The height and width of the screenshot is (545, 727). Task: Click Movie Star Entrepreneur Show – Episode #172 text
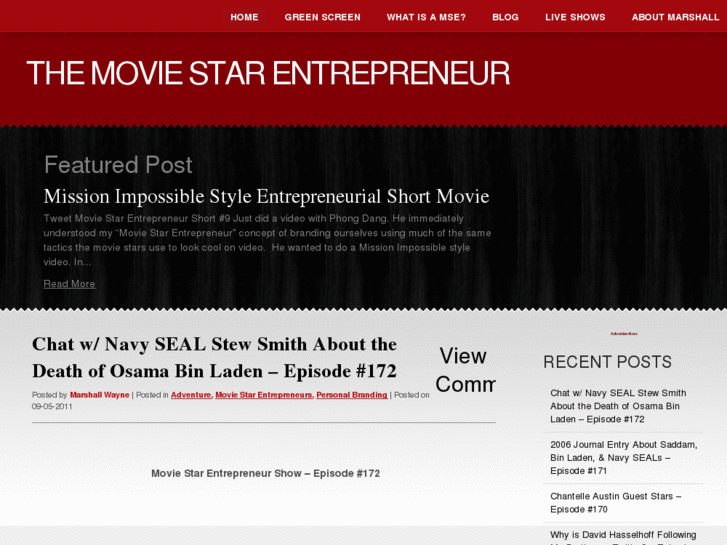tap(266, 474)
